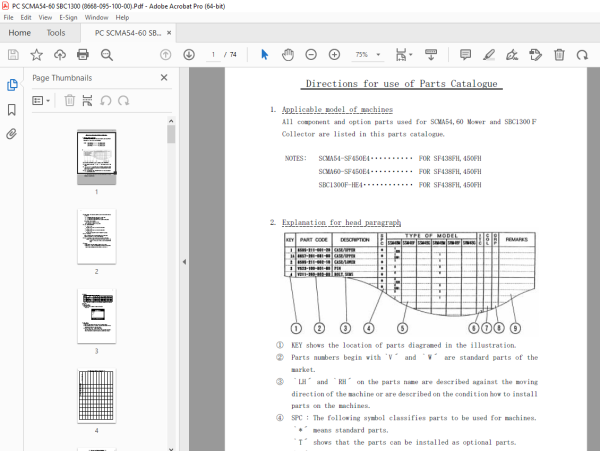Activate the Hand pan tool
Viewport: 600px width, 451px height.
(x=288, y=55)
